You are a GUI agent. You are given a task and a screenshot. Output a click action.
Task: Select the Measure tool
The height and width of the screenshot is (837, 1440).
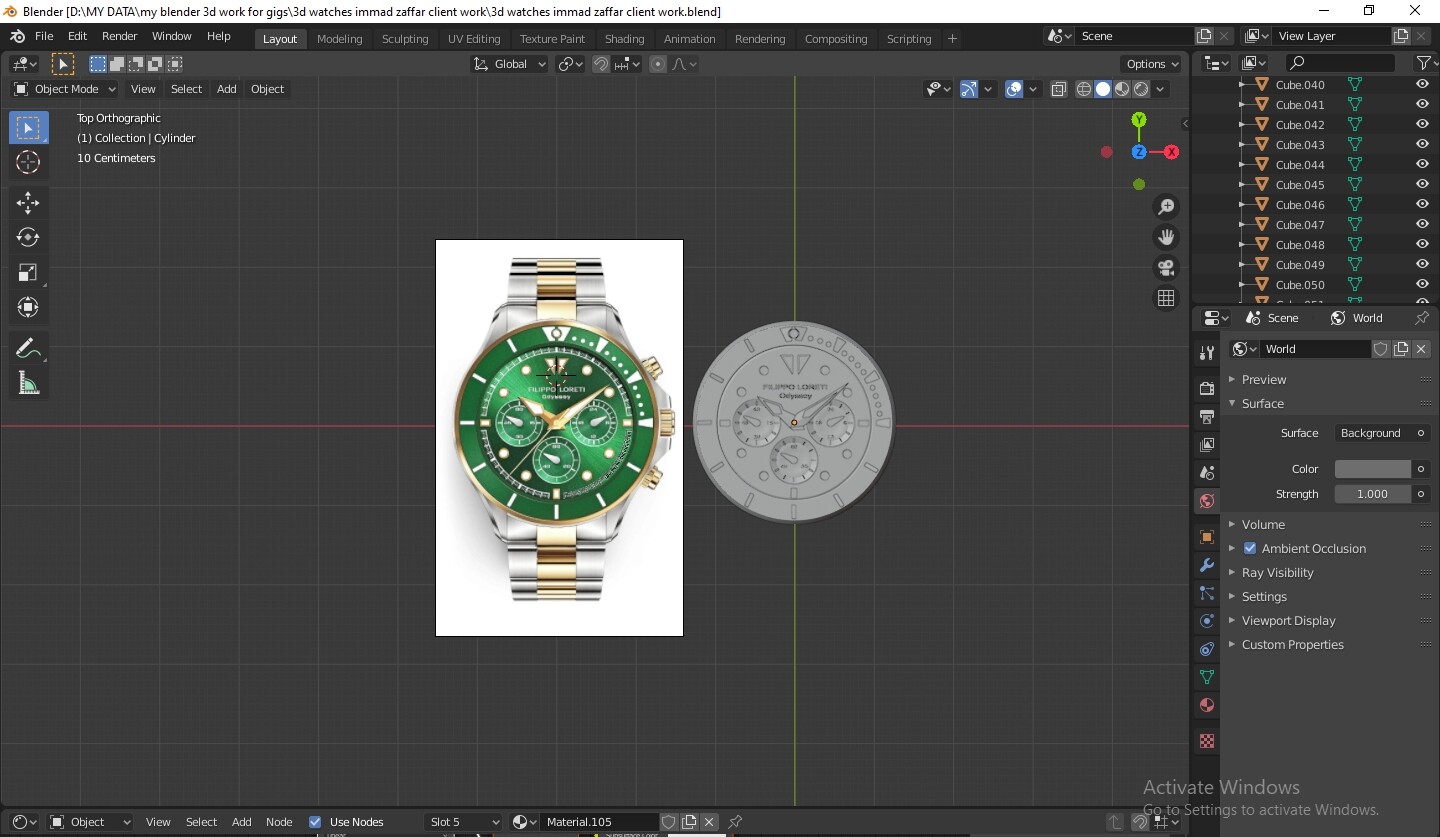pyautogui.click(x=28, y=383)
